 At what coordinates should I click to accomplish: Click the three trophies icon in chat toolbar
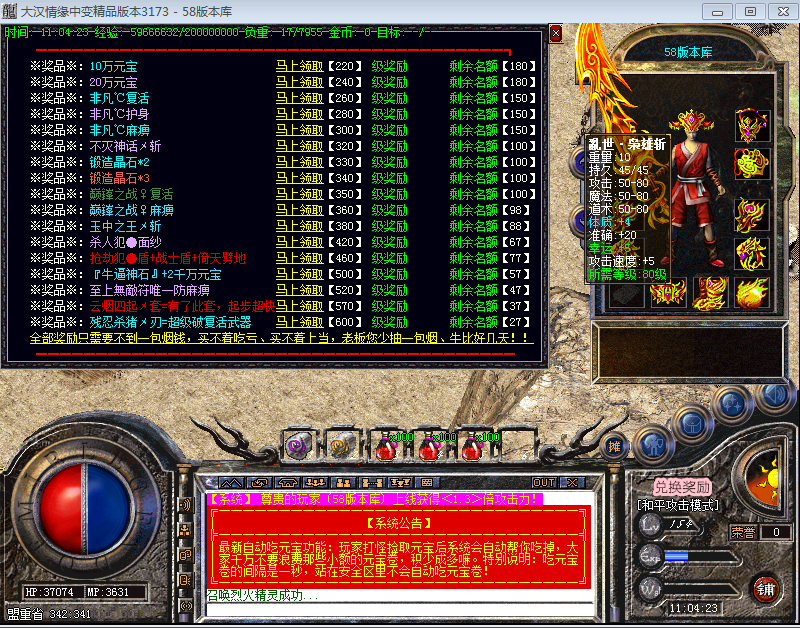pyautogui.click(x=399, y=482)
